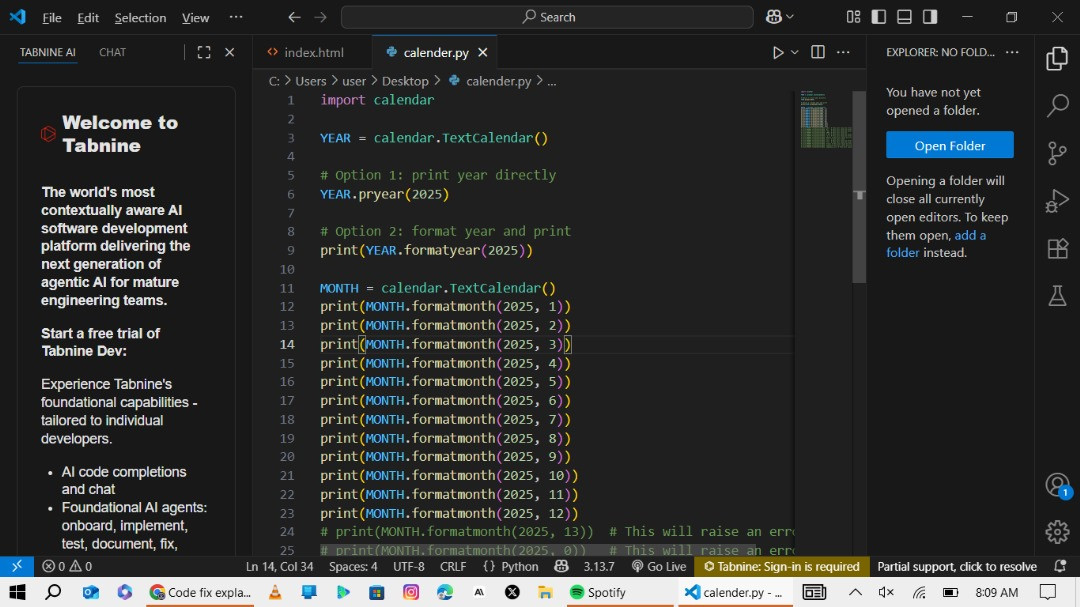Image resolution: width=1080 pixels, height=607 pixels.
Task: Open the Copilot chat icon in title bar
Action: tap(773, 17)
